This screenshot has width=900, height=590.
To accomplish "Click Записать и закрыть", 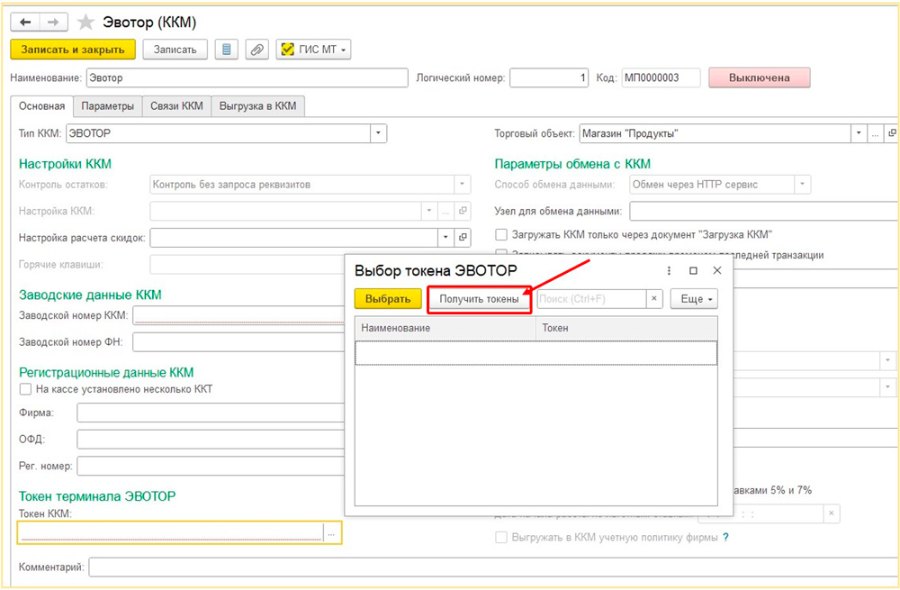I will 73,49.
